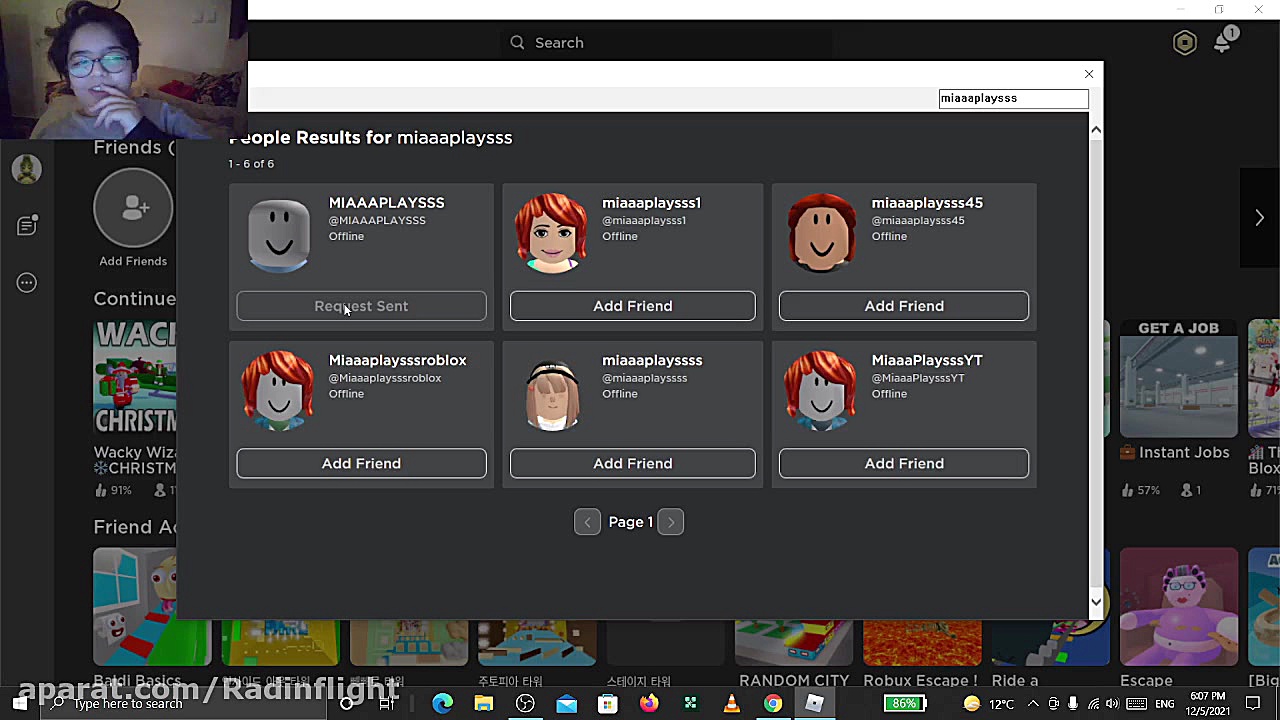Open Microsoft Edge from the taskbar

point(442,704)
